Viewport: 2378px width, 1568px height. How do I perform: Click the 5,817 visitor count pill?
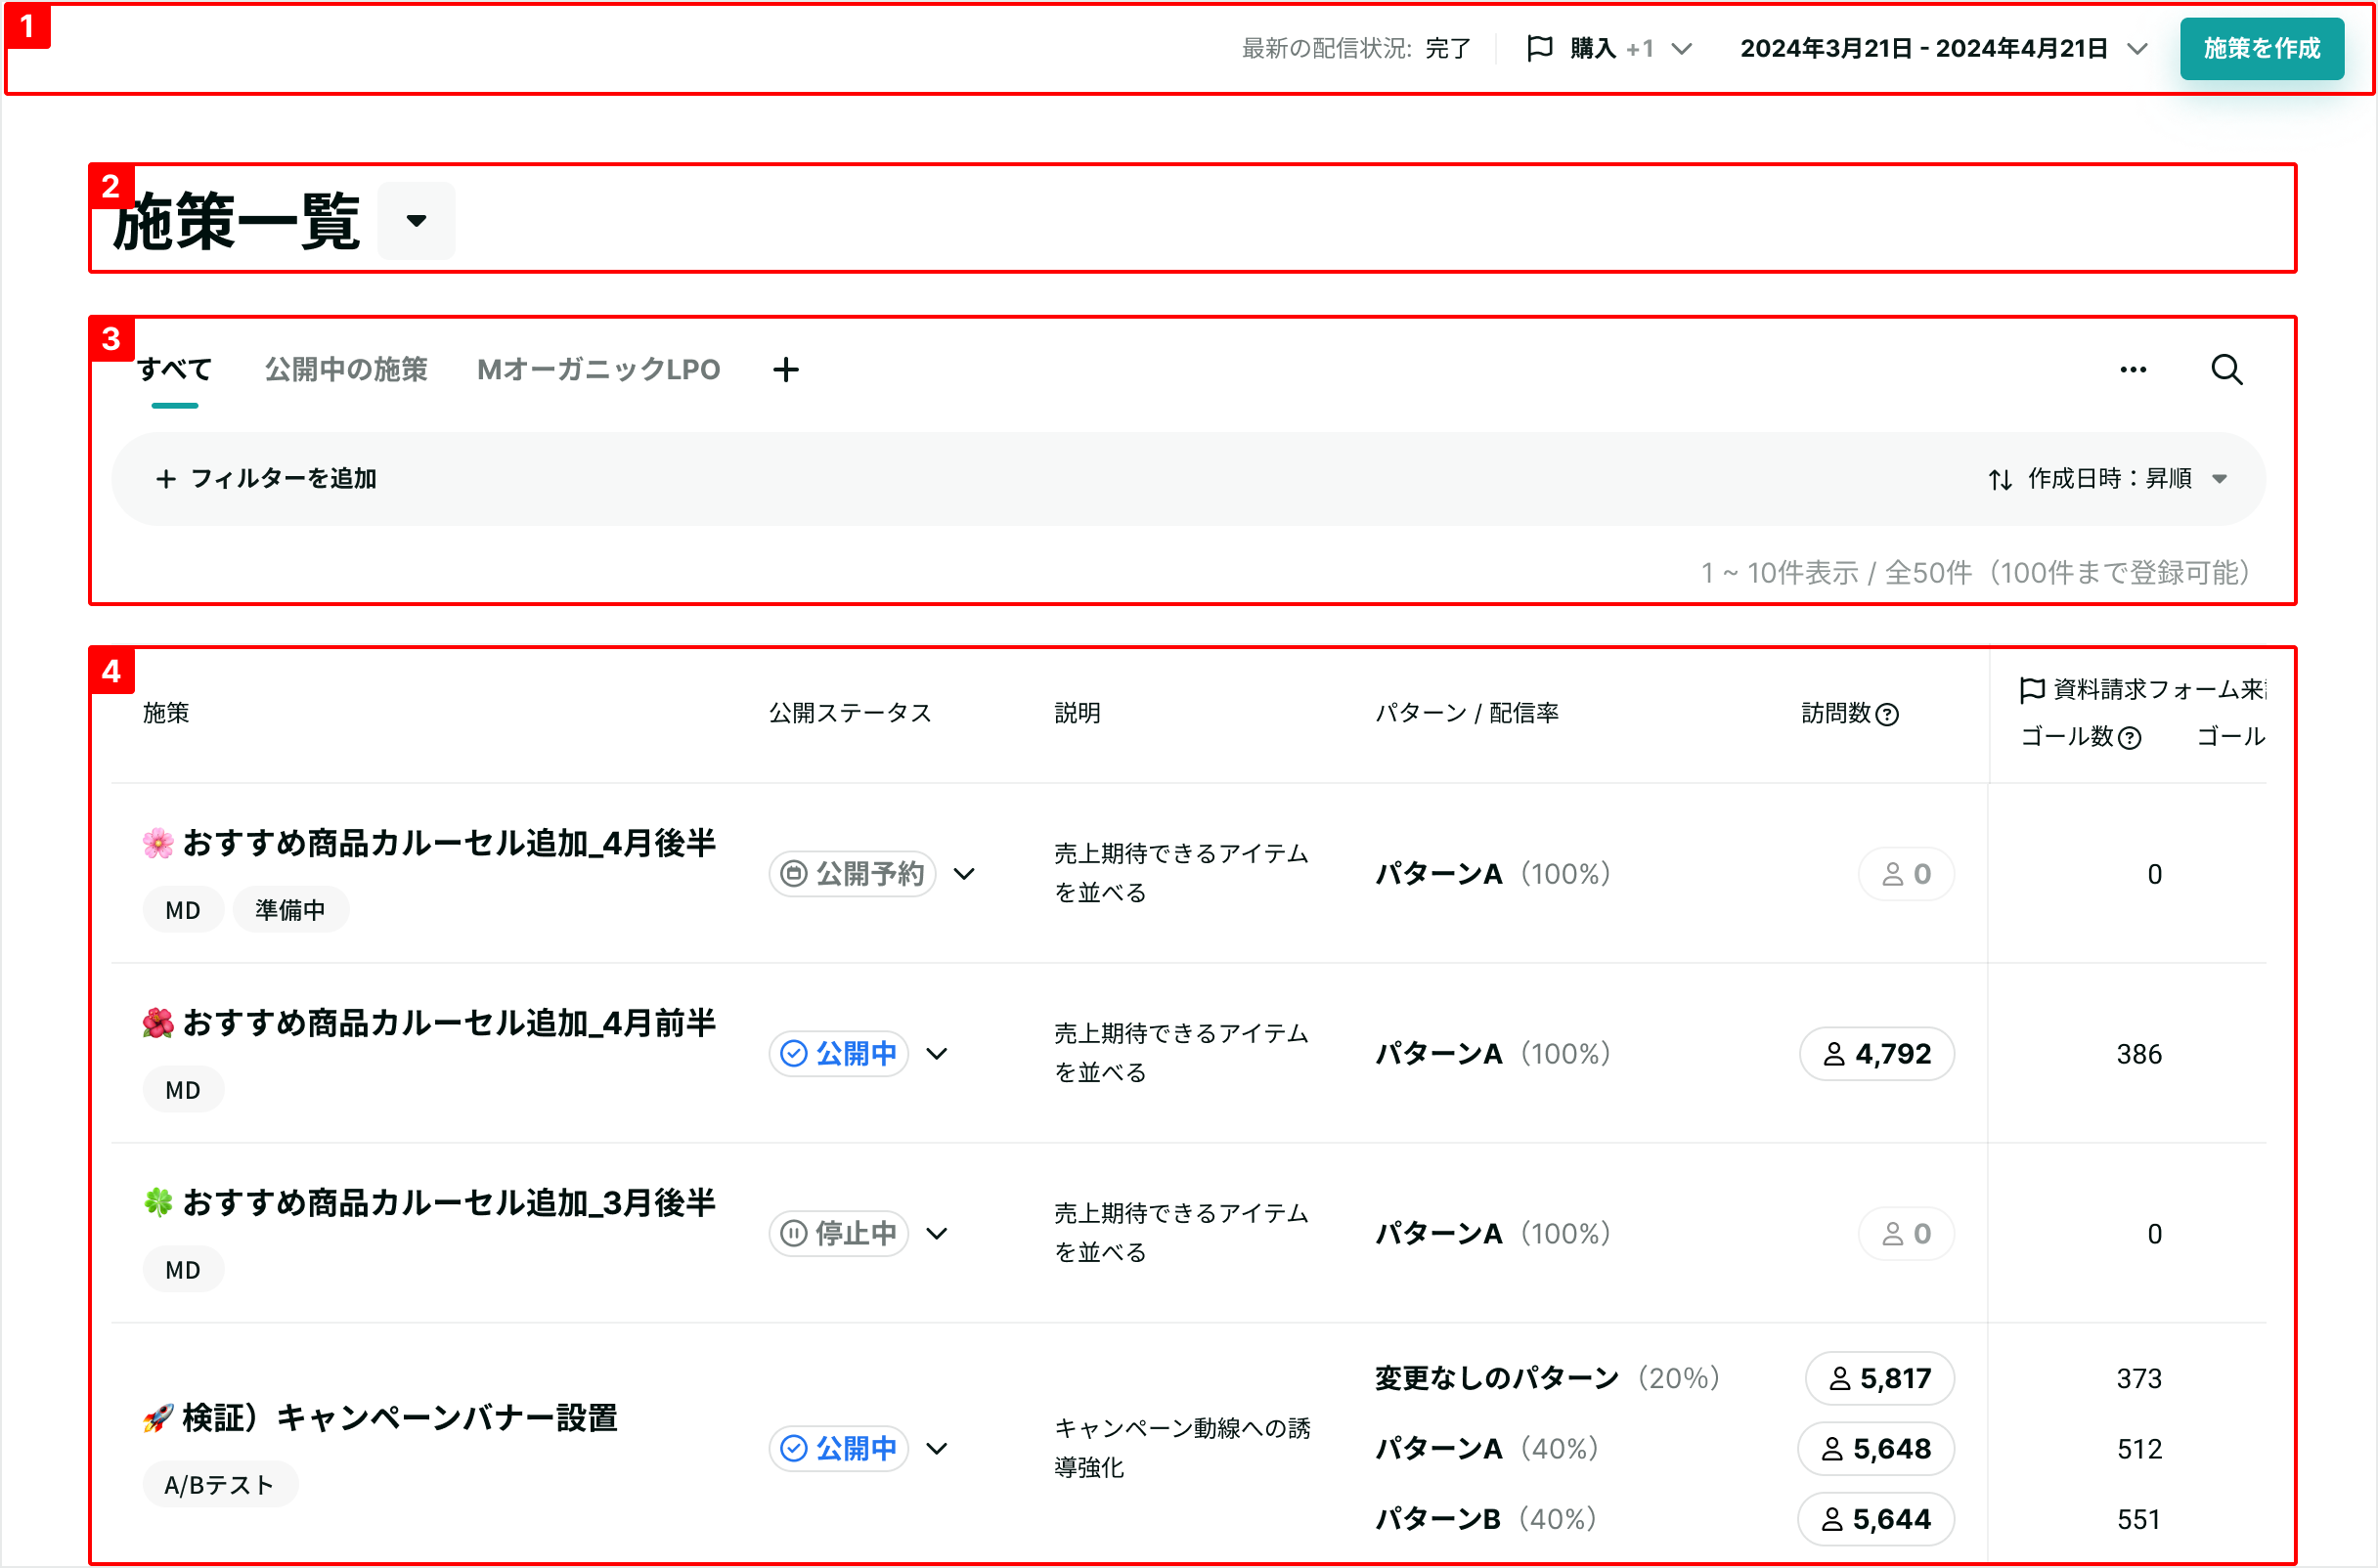point(1879,1379)
